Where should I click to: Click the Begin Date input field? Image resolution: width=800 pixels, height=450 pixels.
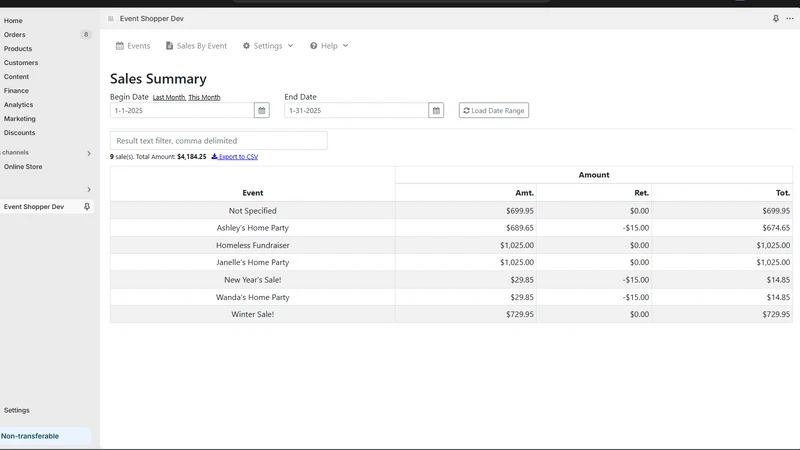(182, 110)
